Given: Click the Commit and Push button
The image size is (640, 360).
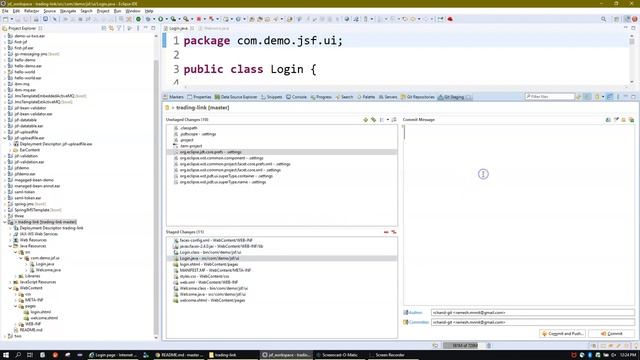Looking at the screenshot, I should (x=562, y=333).
